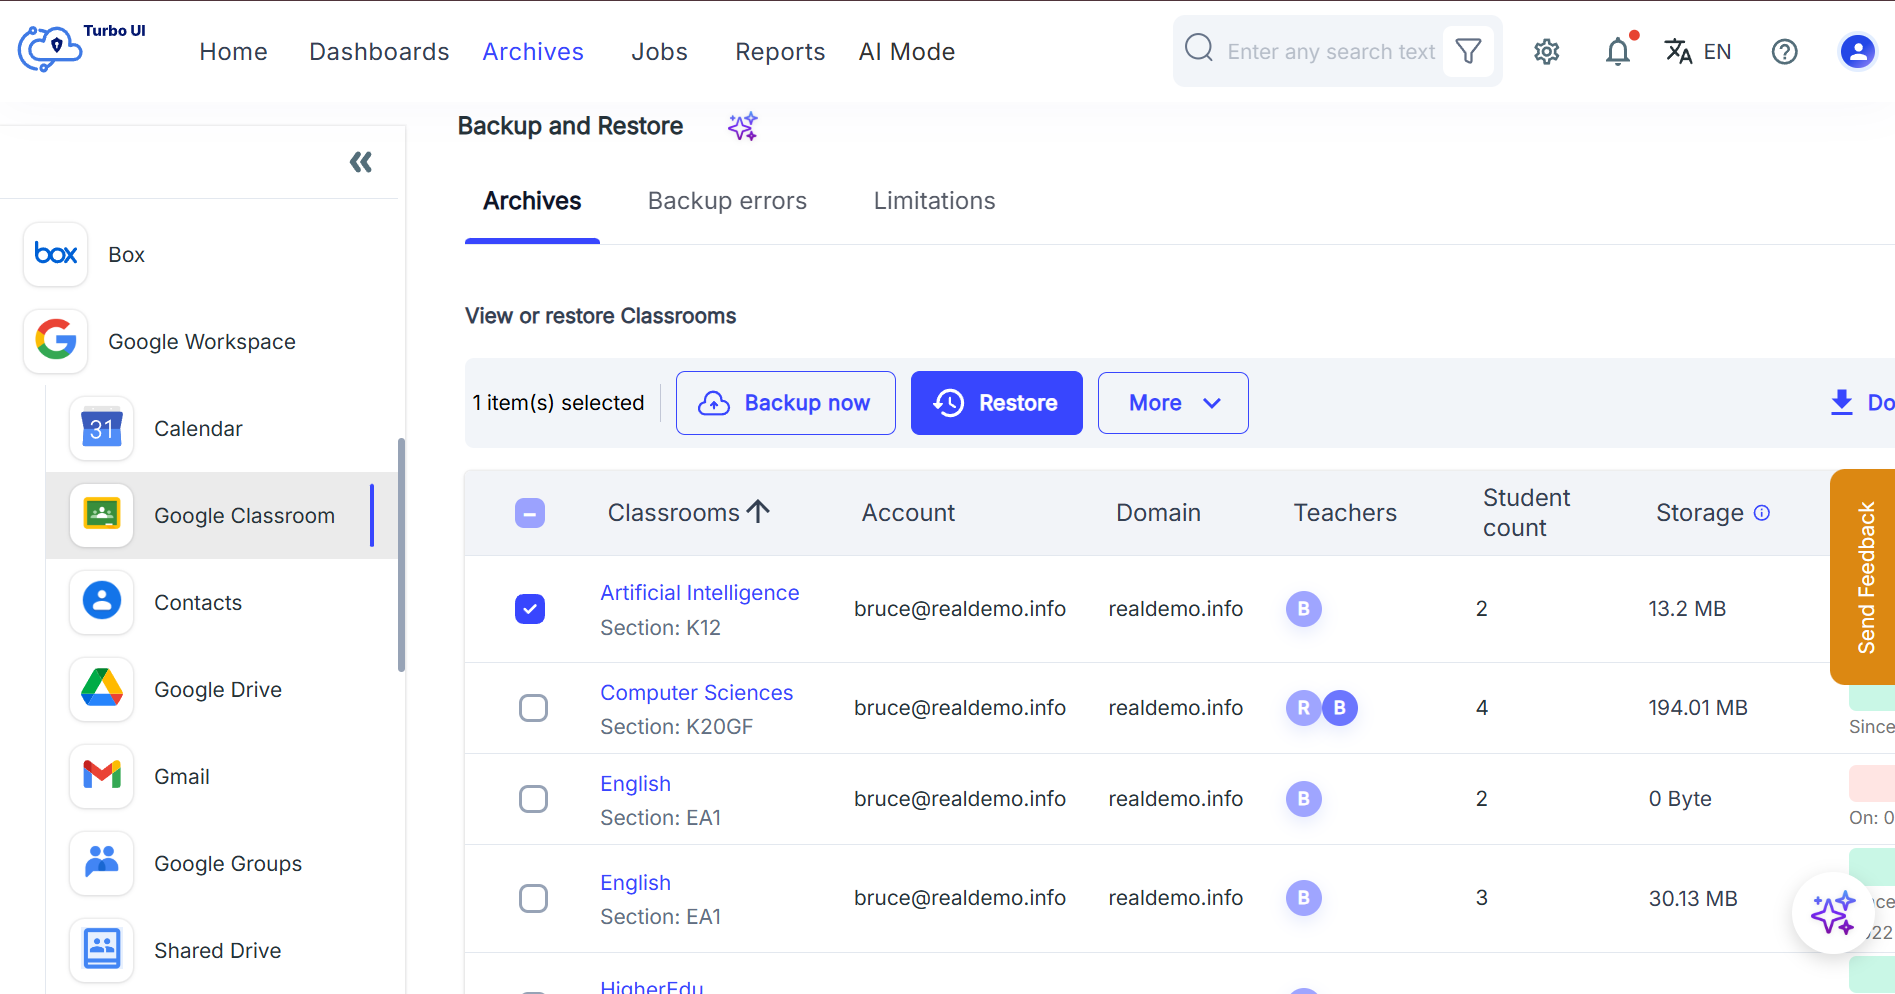Uncheck the Artificial Intelligence classroom checkbox
Viewport: 1895px width, 994px height.
pyautogui.click(x=530, y=609)
